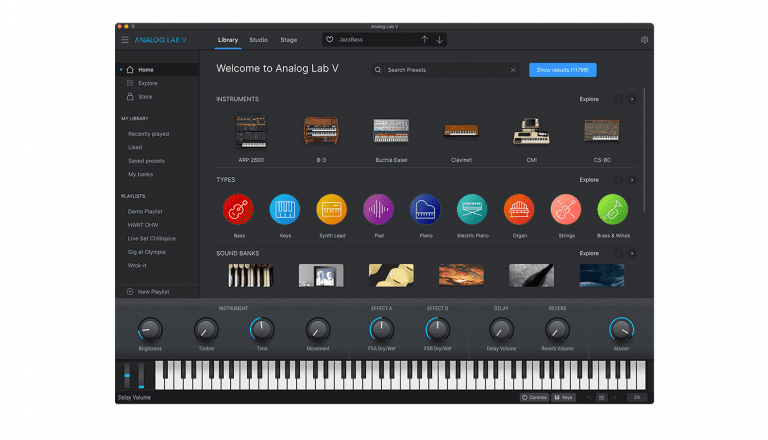
Task: Click the Brightness knob
Action: coord(150,329)
